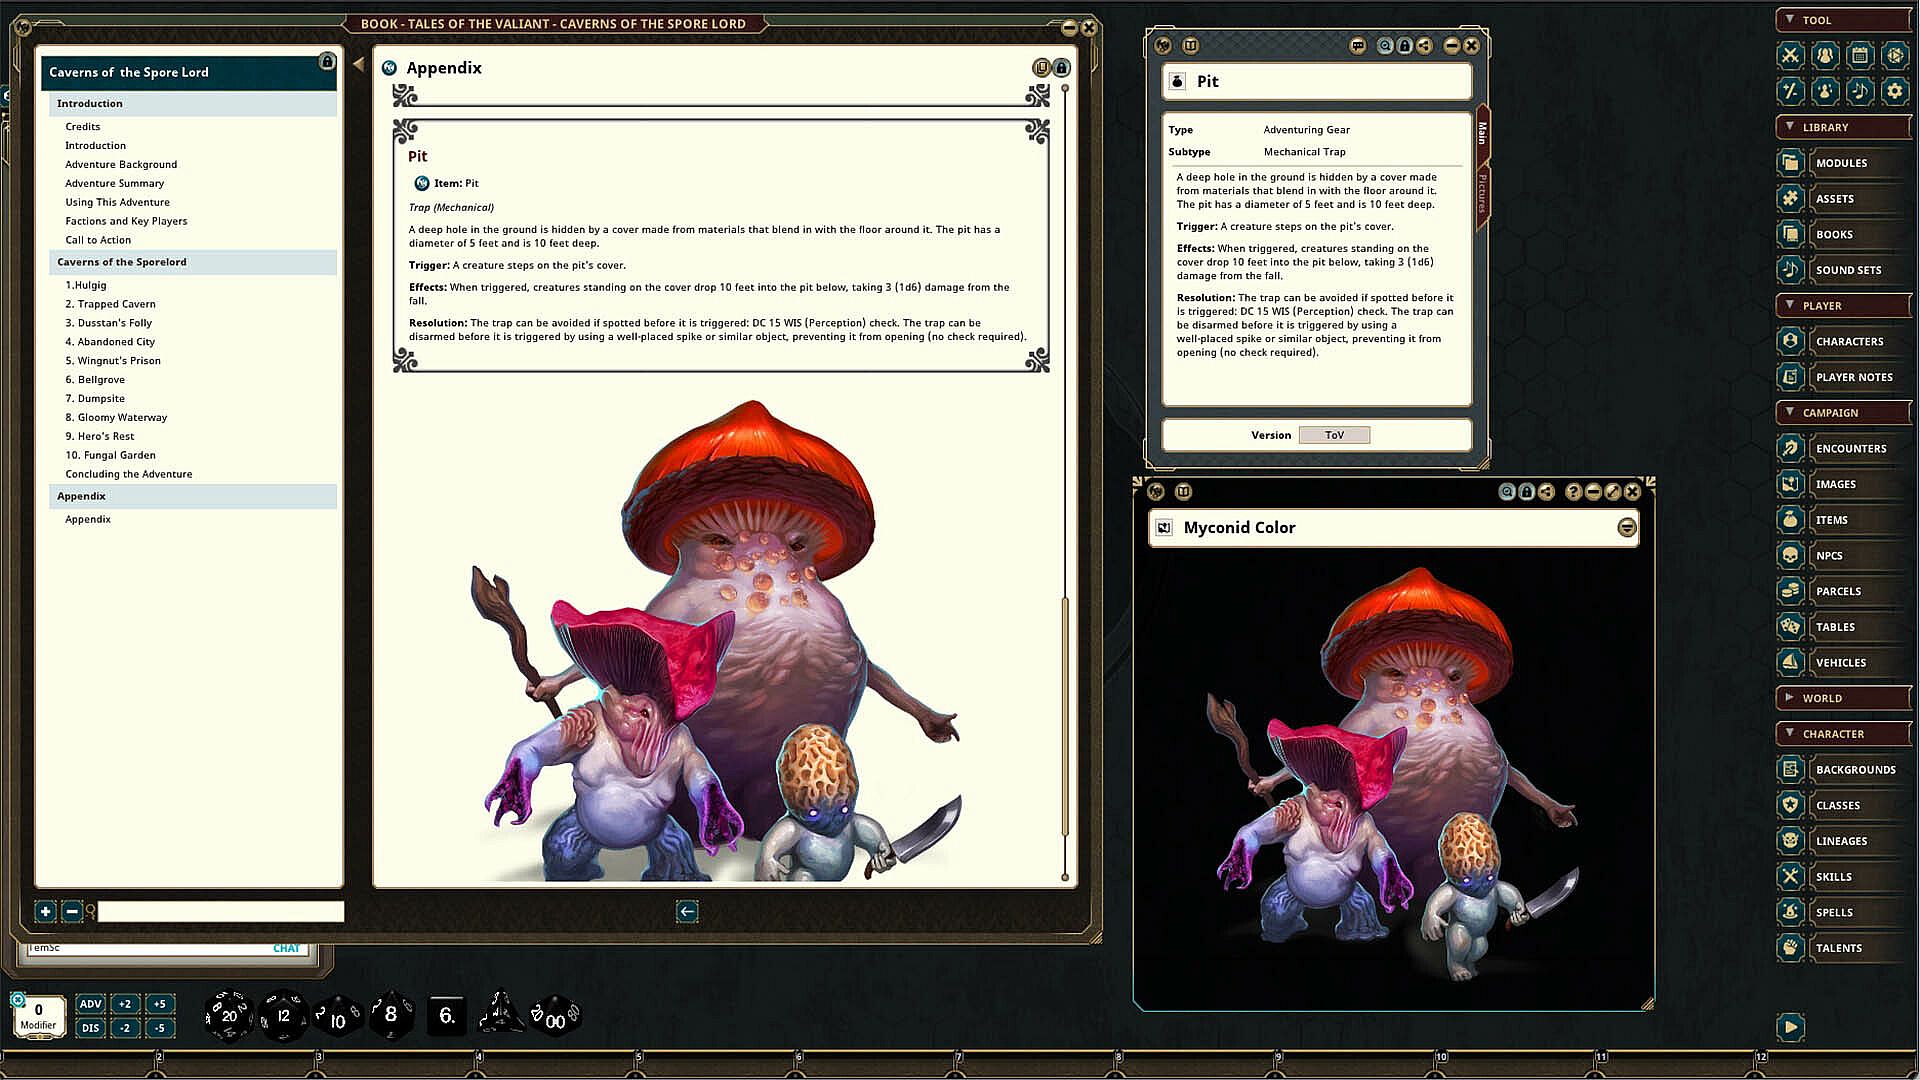Image resolution: width=1920 pixels, height=1080 pixels.
Task: Open the Modules library icon
Action: tap(1790, 163)
